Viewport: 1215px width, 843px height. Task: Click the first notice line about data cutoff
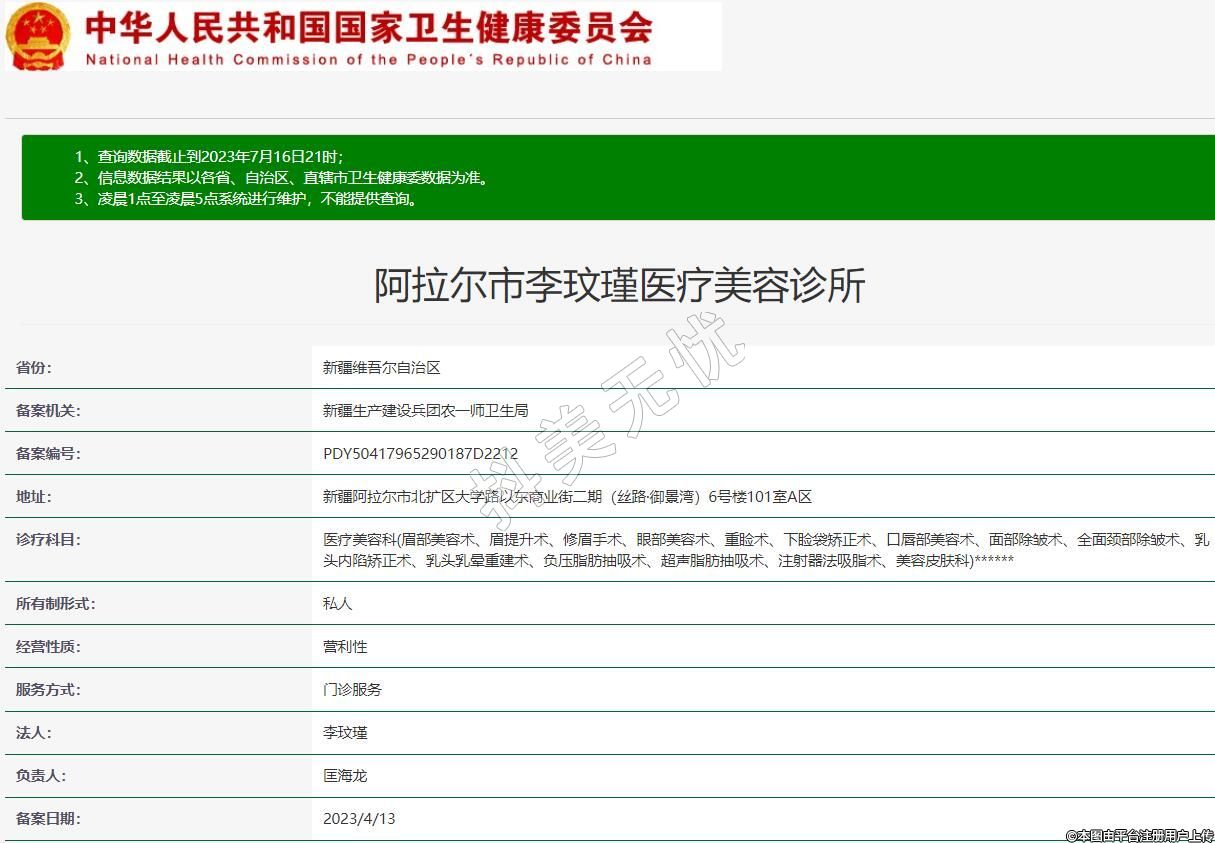click(x=209, y=157)
